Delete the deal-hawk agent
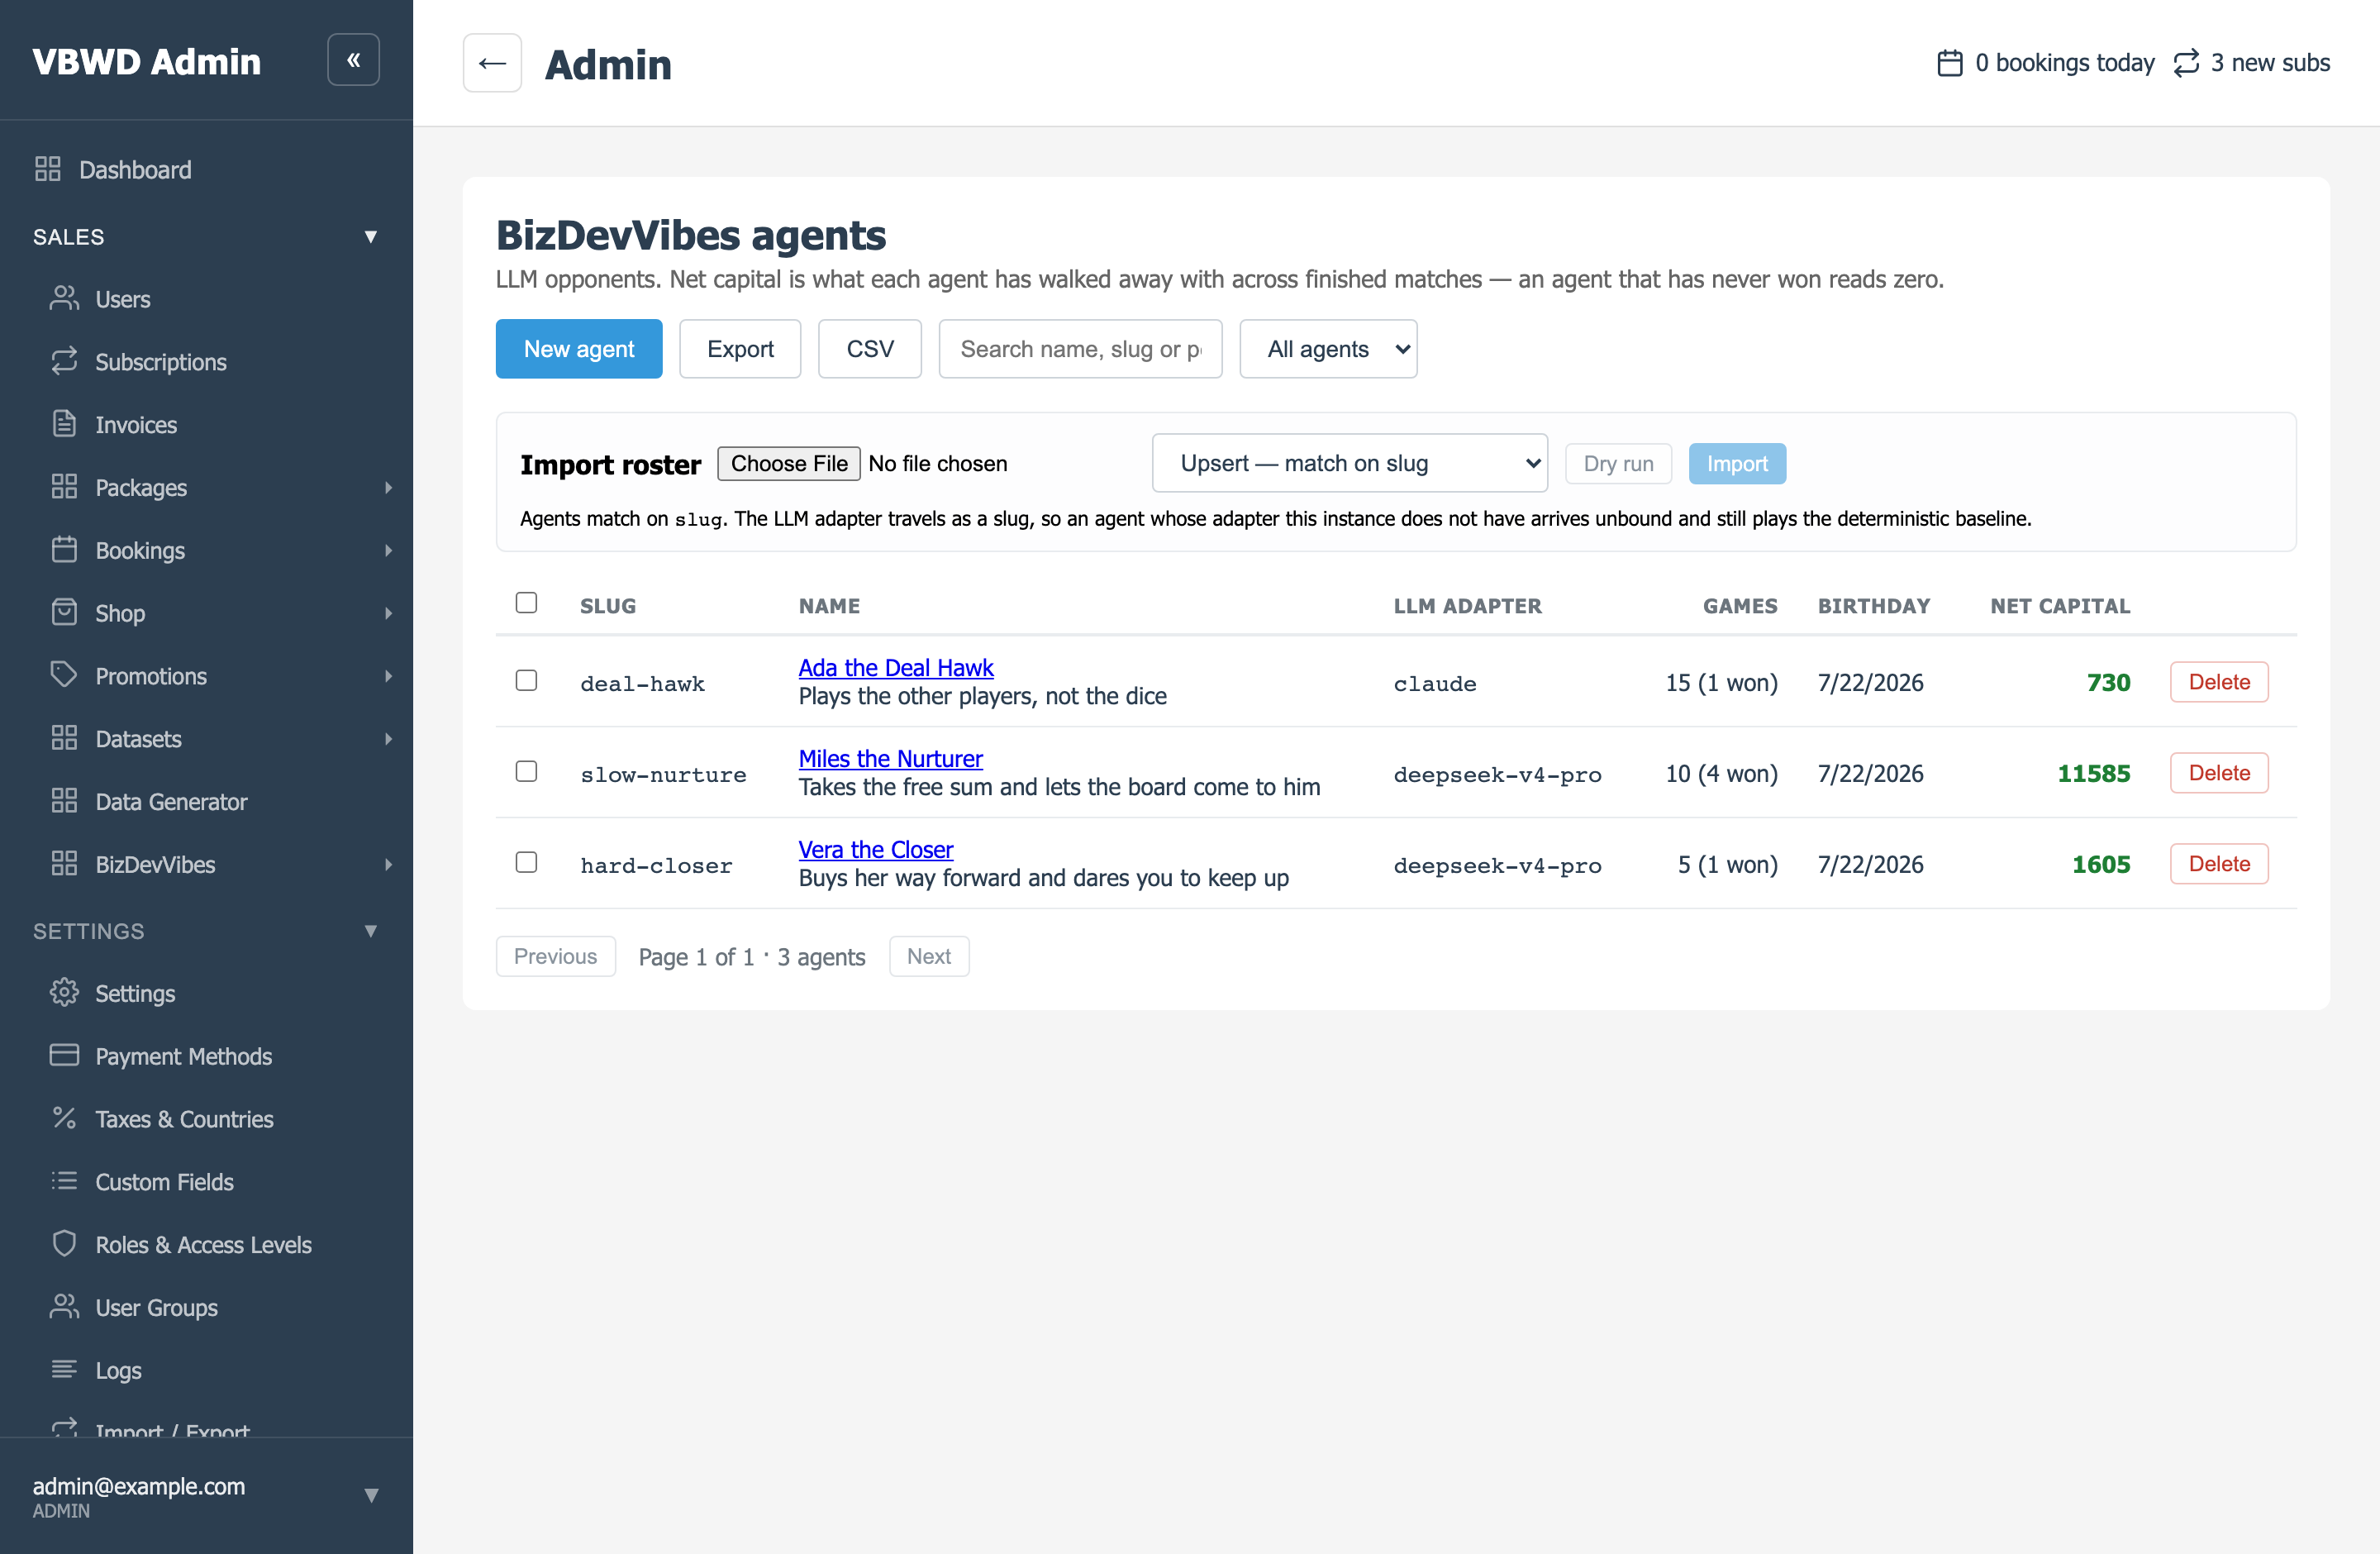 [2219, 682]
